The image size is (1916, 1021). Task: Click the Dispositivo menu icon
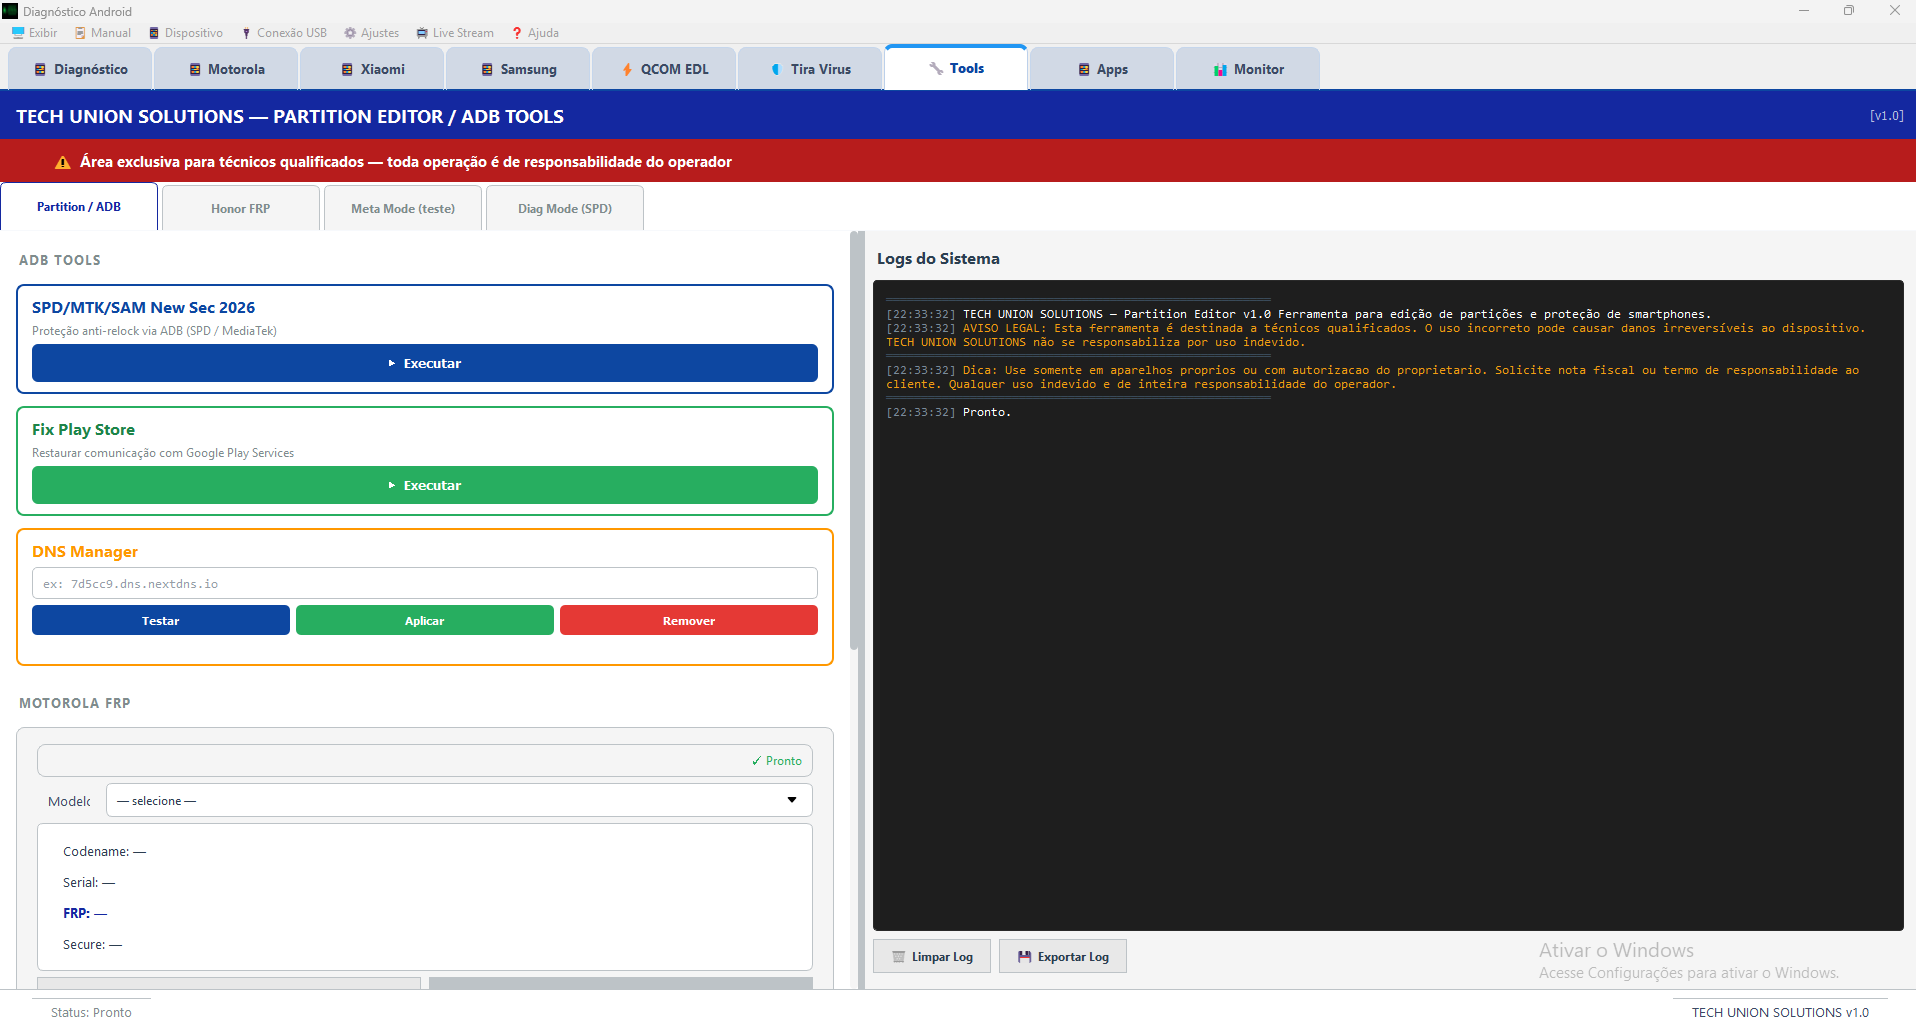[x=154, y=33]
